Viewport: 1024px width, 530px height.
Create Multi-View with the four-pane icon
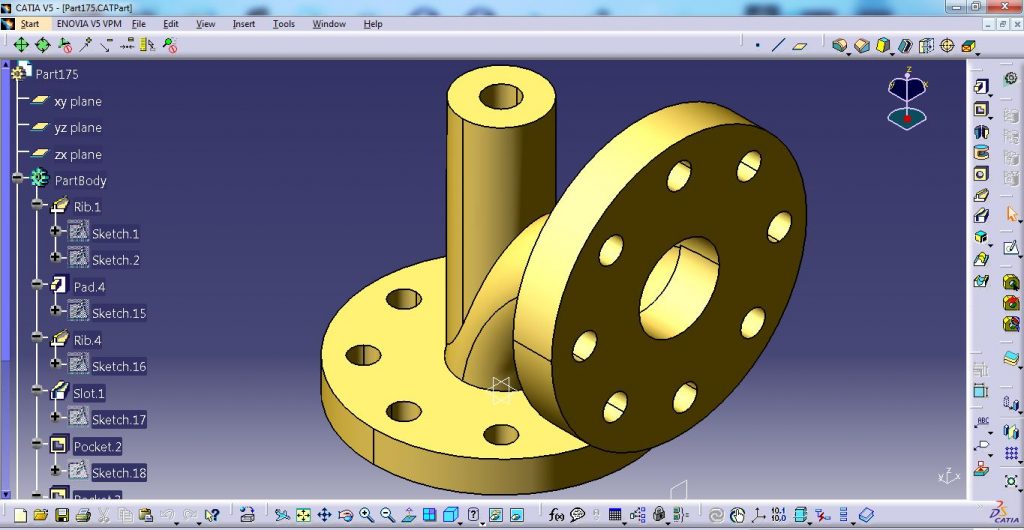click(x=429, y=515)
